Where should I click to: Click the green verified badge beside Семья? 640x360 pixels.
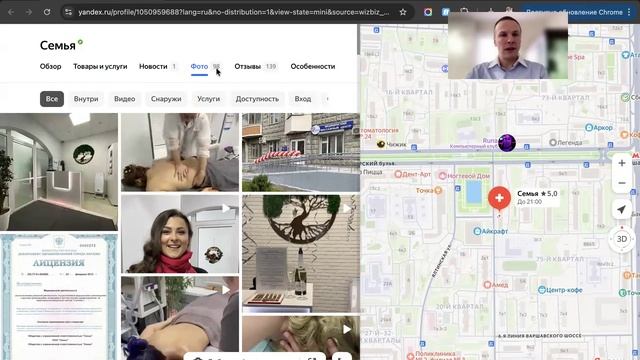[80, 42]
